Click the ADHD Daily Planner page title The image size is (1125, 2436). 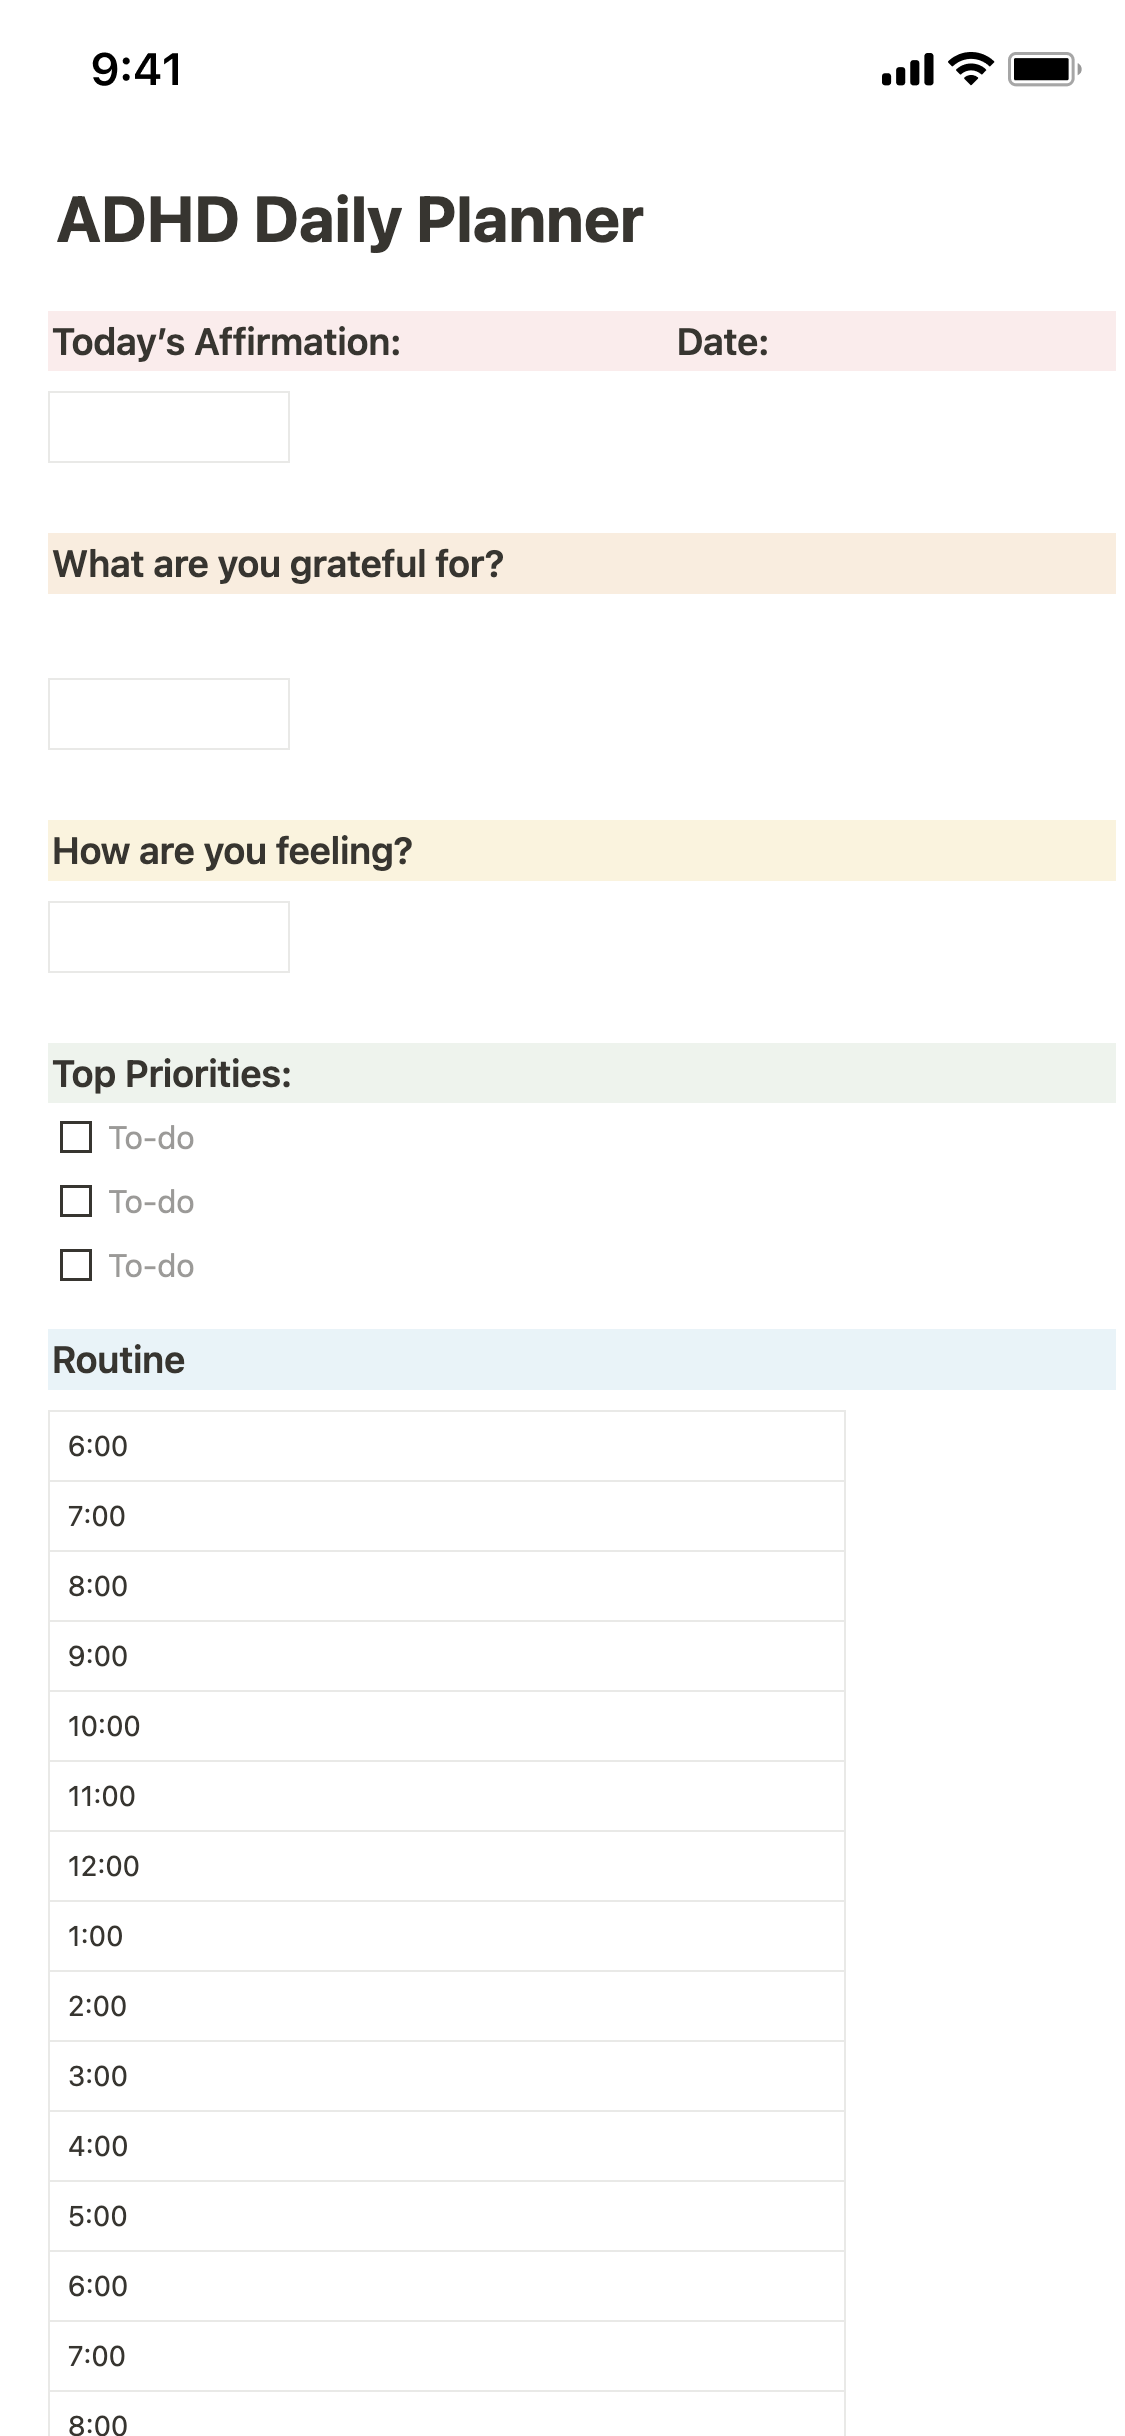[350, 220]
